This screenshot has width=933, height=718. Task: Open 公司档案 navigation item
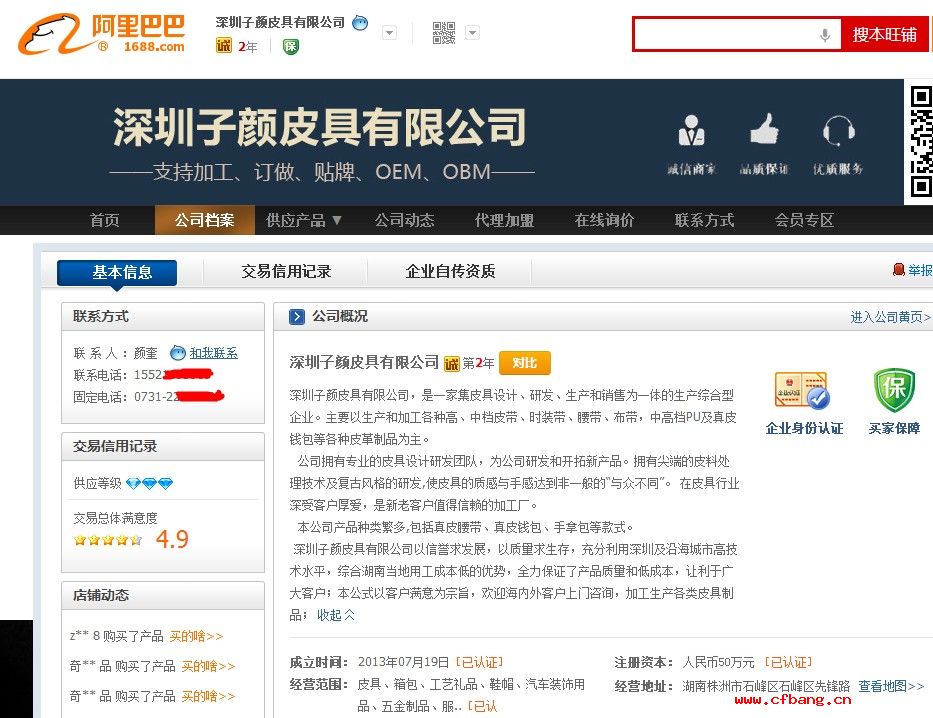[205, 220]
